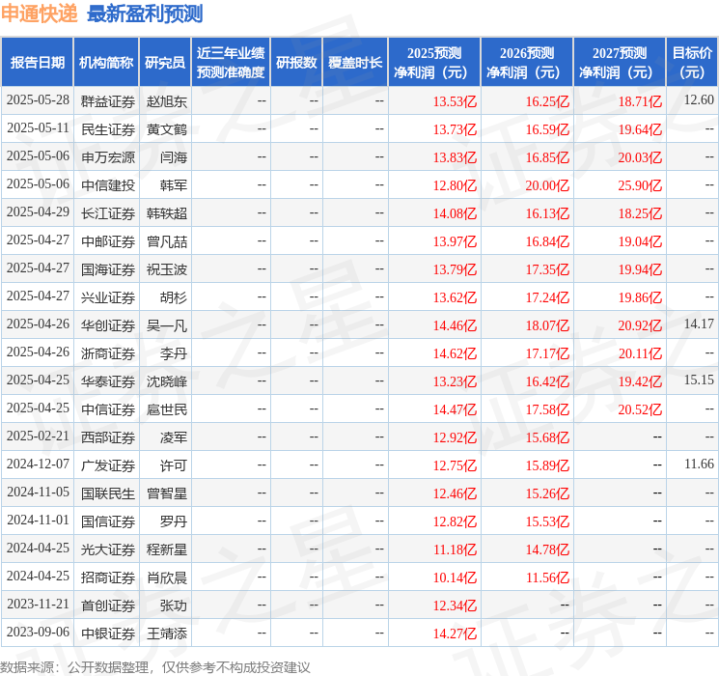Viewport: 719px width, 676px height.
Task: Click analyst name 闫海
Action: (x=173, y=157)
